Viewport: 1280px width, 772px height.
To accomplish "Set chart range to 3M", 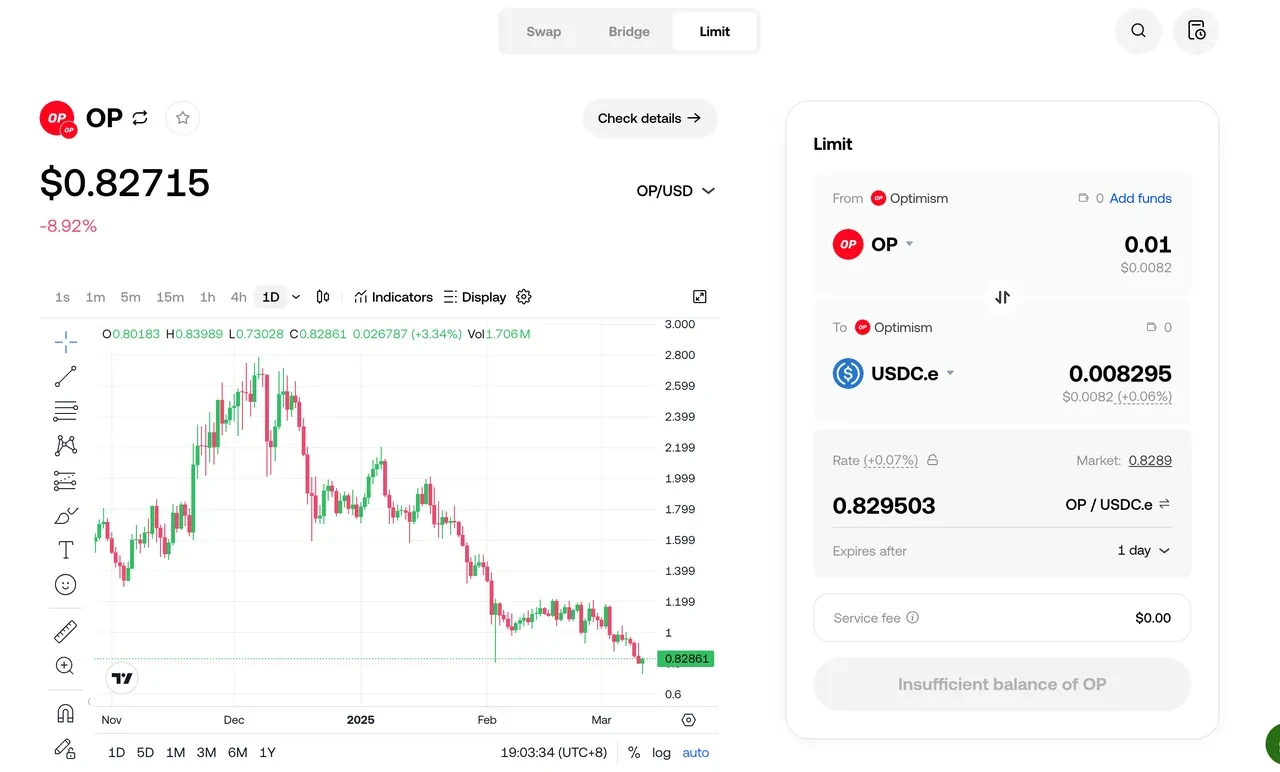I will tap(206, 753).
